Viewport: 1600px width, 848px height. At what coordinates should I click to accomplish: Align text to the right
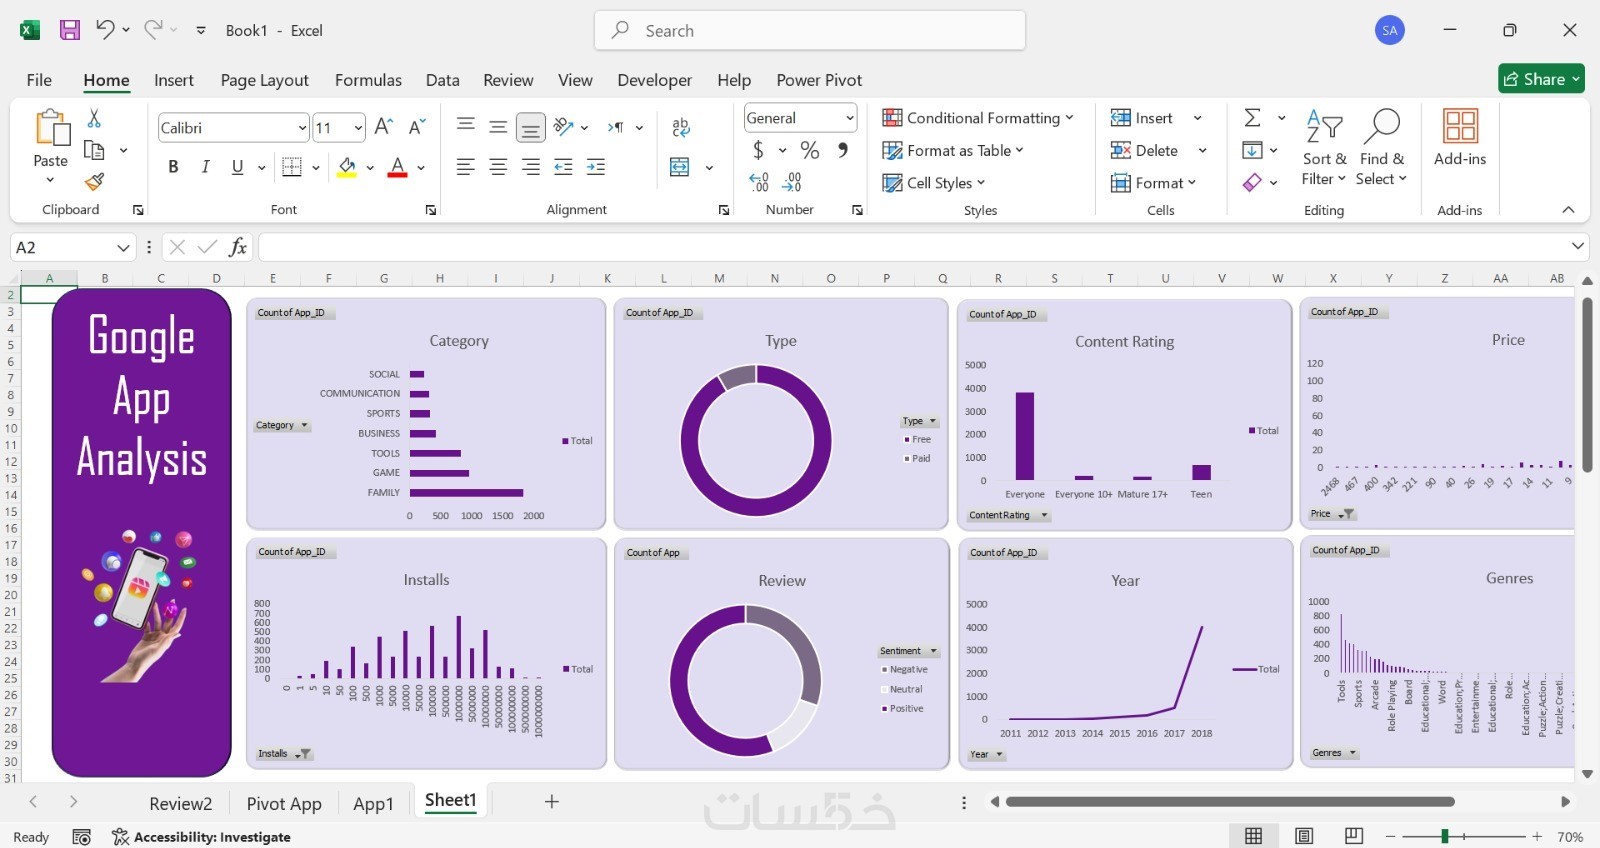(531, 167)
